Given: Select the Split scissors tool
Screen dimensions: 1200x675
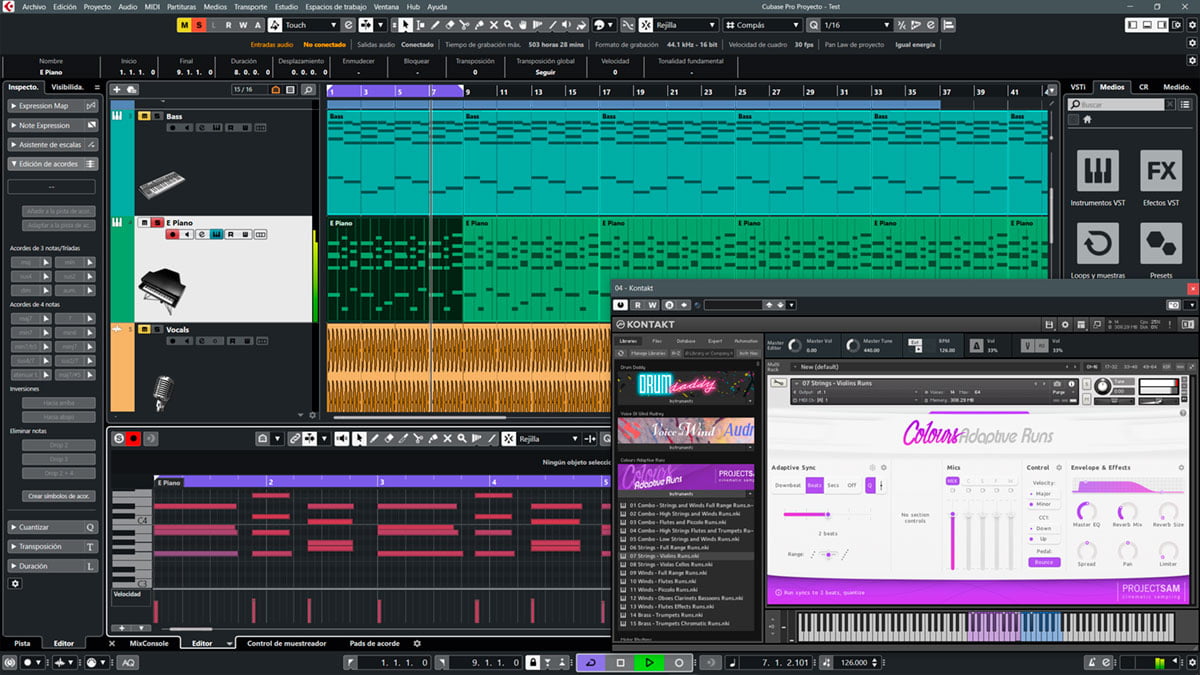Looking at the screenshot, I should click(465, 25).
